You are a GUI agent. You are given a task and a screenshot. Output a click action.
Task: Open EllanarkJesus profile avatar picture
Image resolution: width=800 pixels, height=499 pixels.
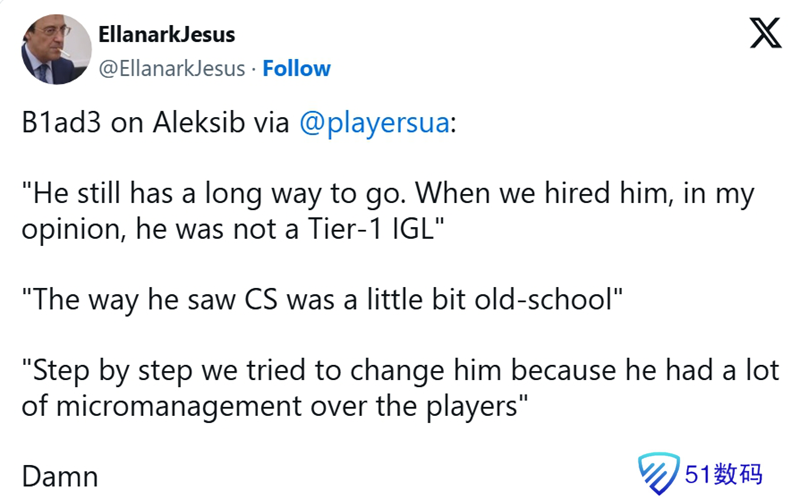pos(57,50)
